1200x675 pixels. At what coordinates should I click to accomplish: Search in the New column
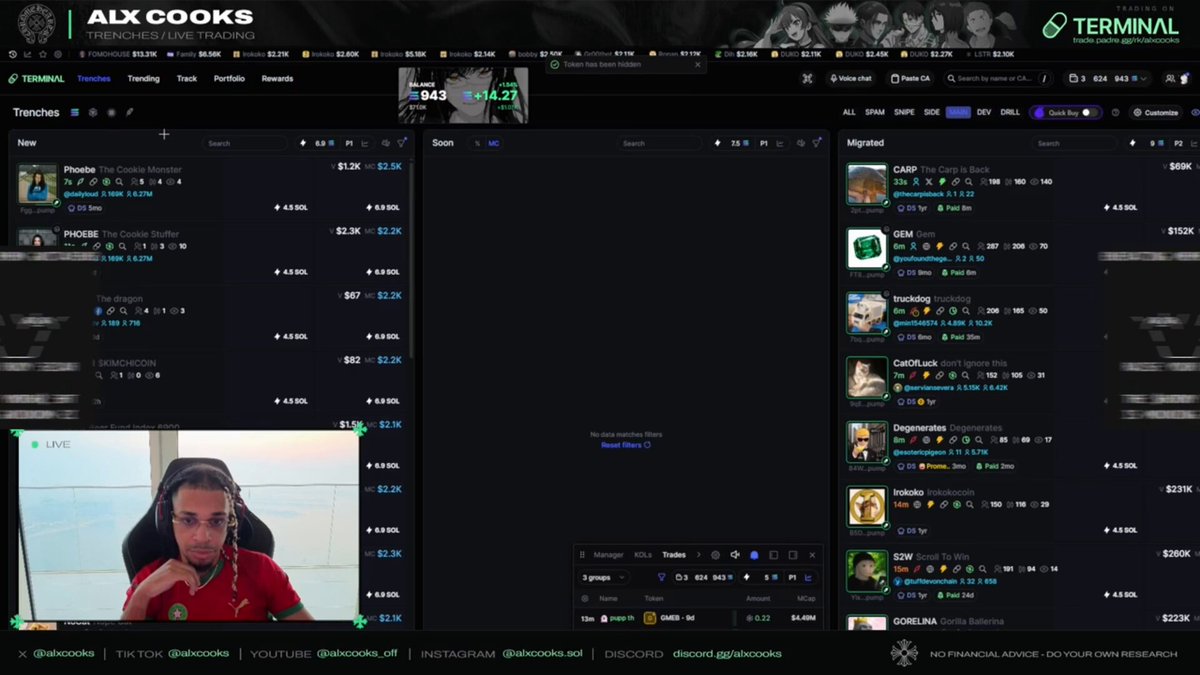pos(245,143)
